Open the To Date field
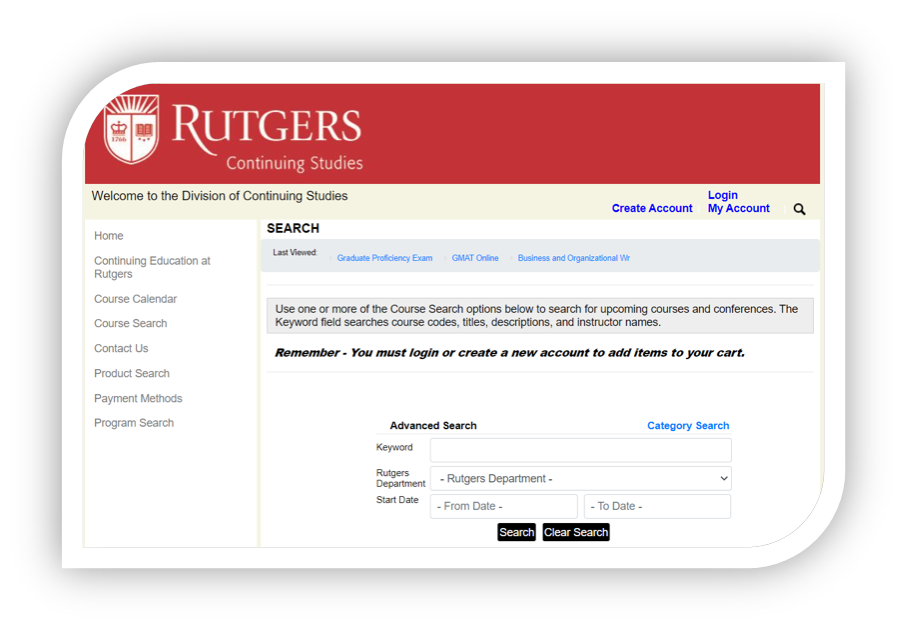The image size is (907, 630). (657, 507)
